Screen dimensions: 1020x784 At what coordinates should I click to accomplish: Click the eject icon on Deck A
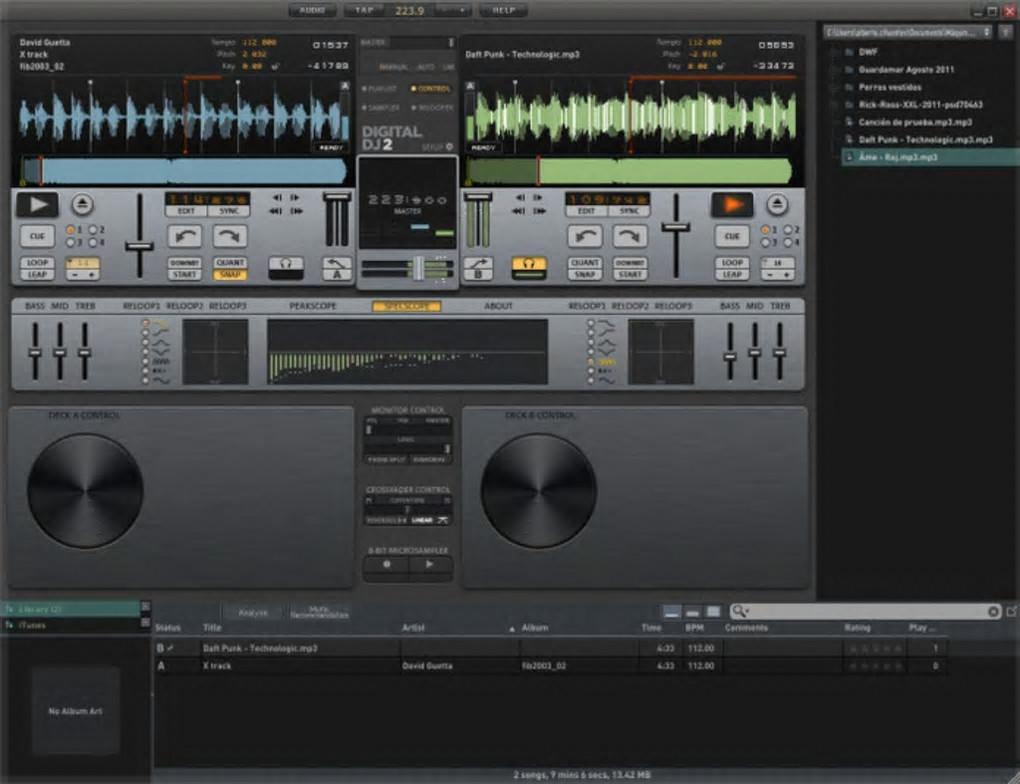pyautogui.click(x=82, y=204)
